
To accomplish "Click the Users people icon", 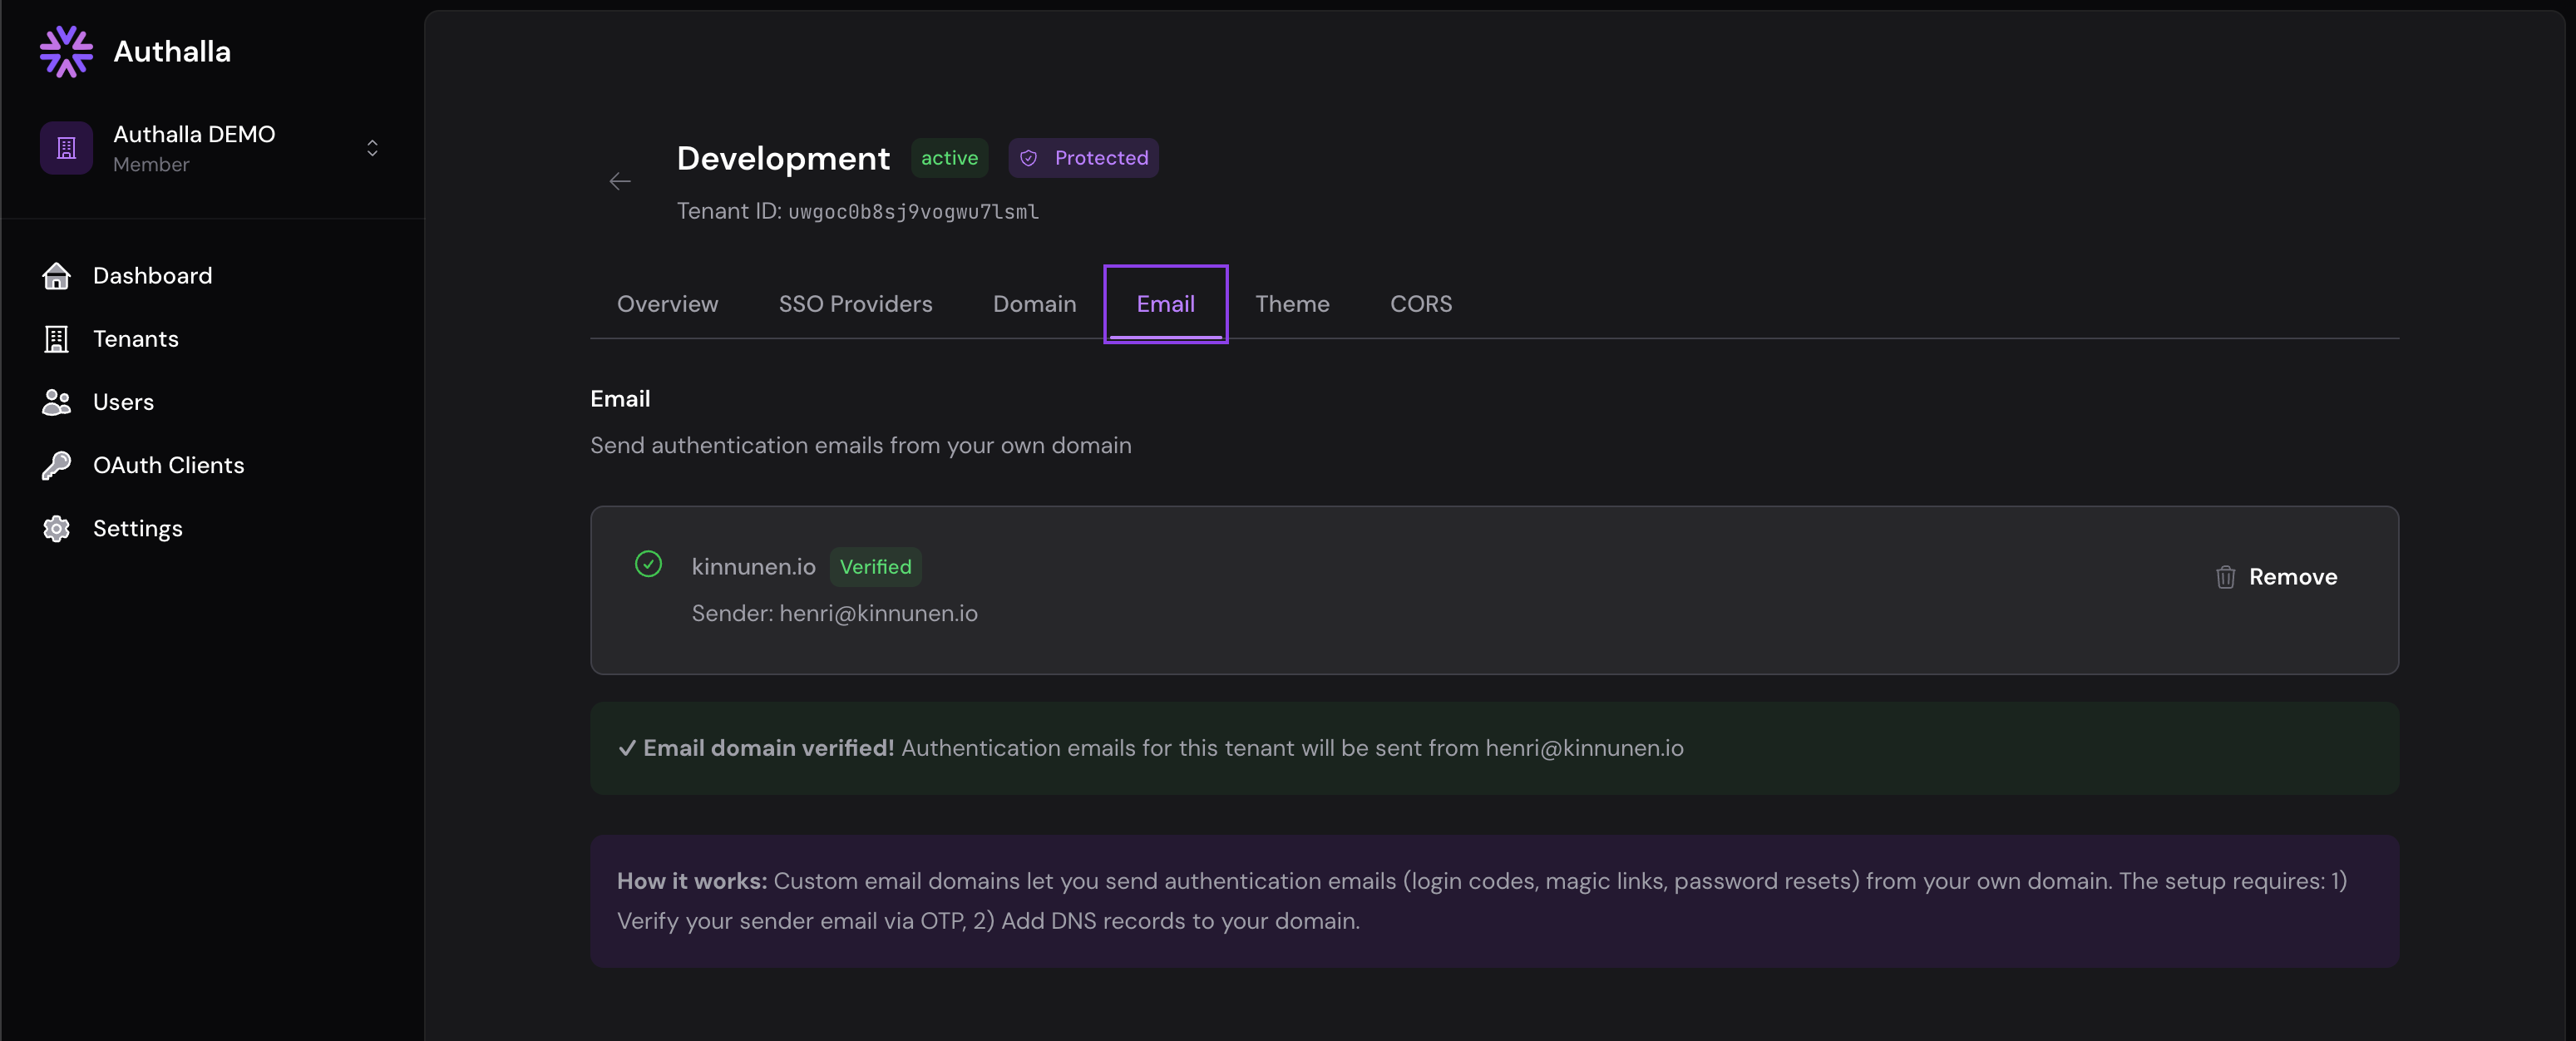I will pyautogui.click(x=57, y=402).
